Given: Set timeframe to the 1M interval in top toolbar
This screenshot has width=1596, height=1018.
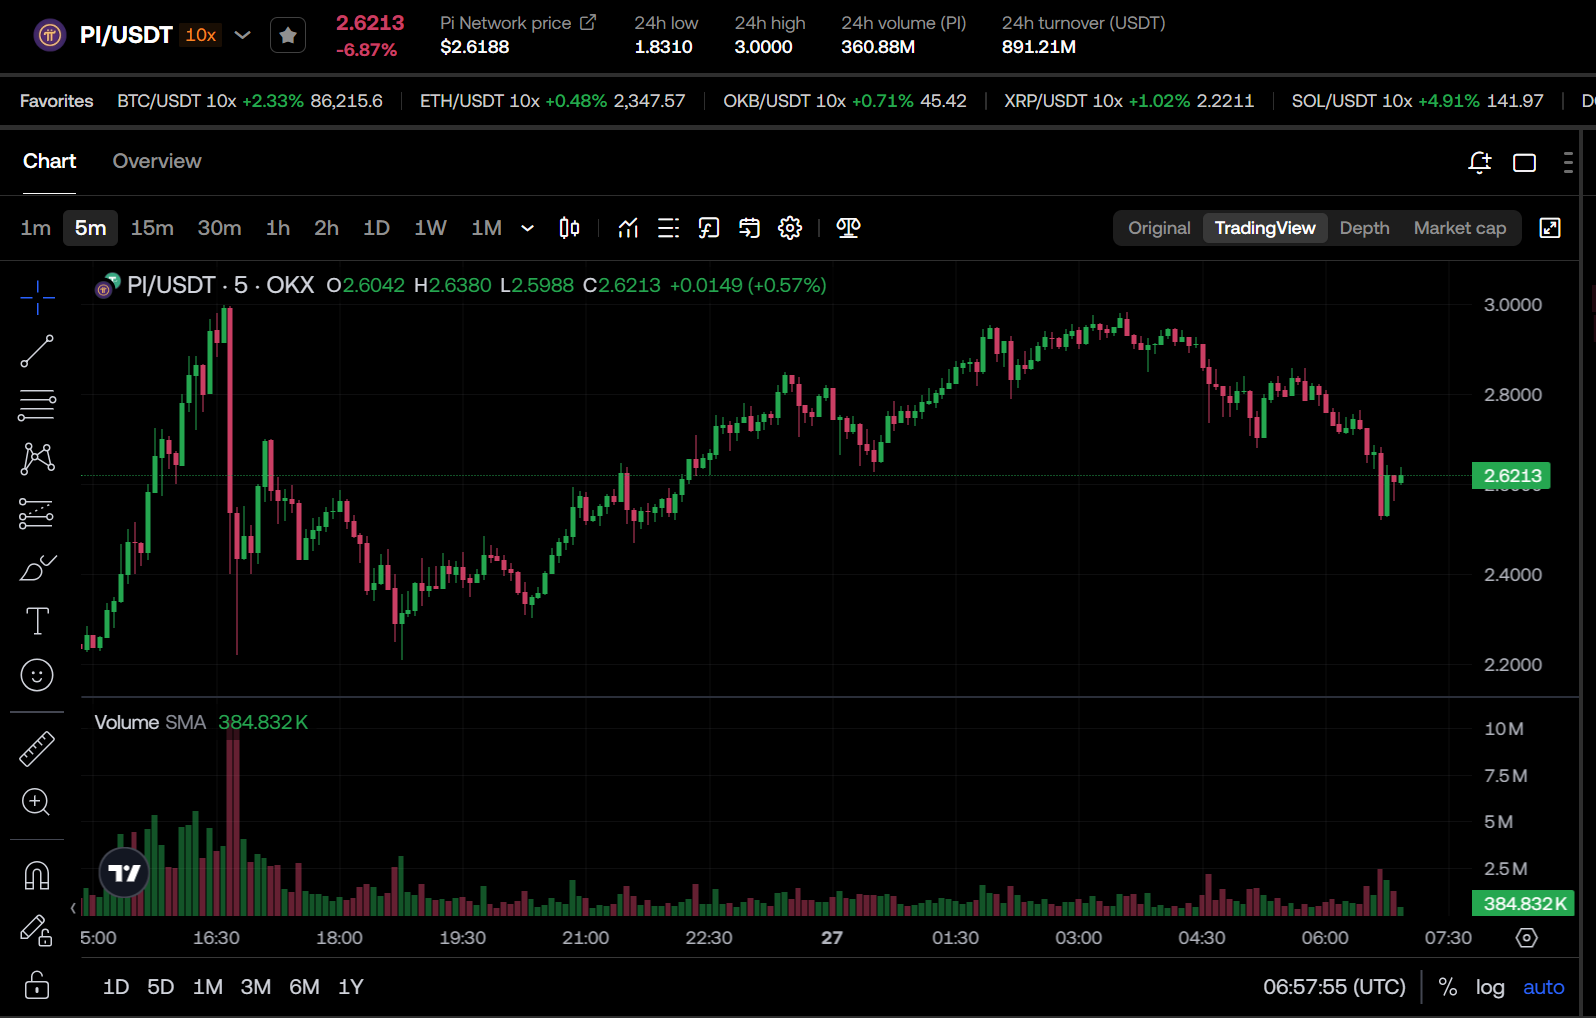Looking at the screenshot, I should [486, 228].
